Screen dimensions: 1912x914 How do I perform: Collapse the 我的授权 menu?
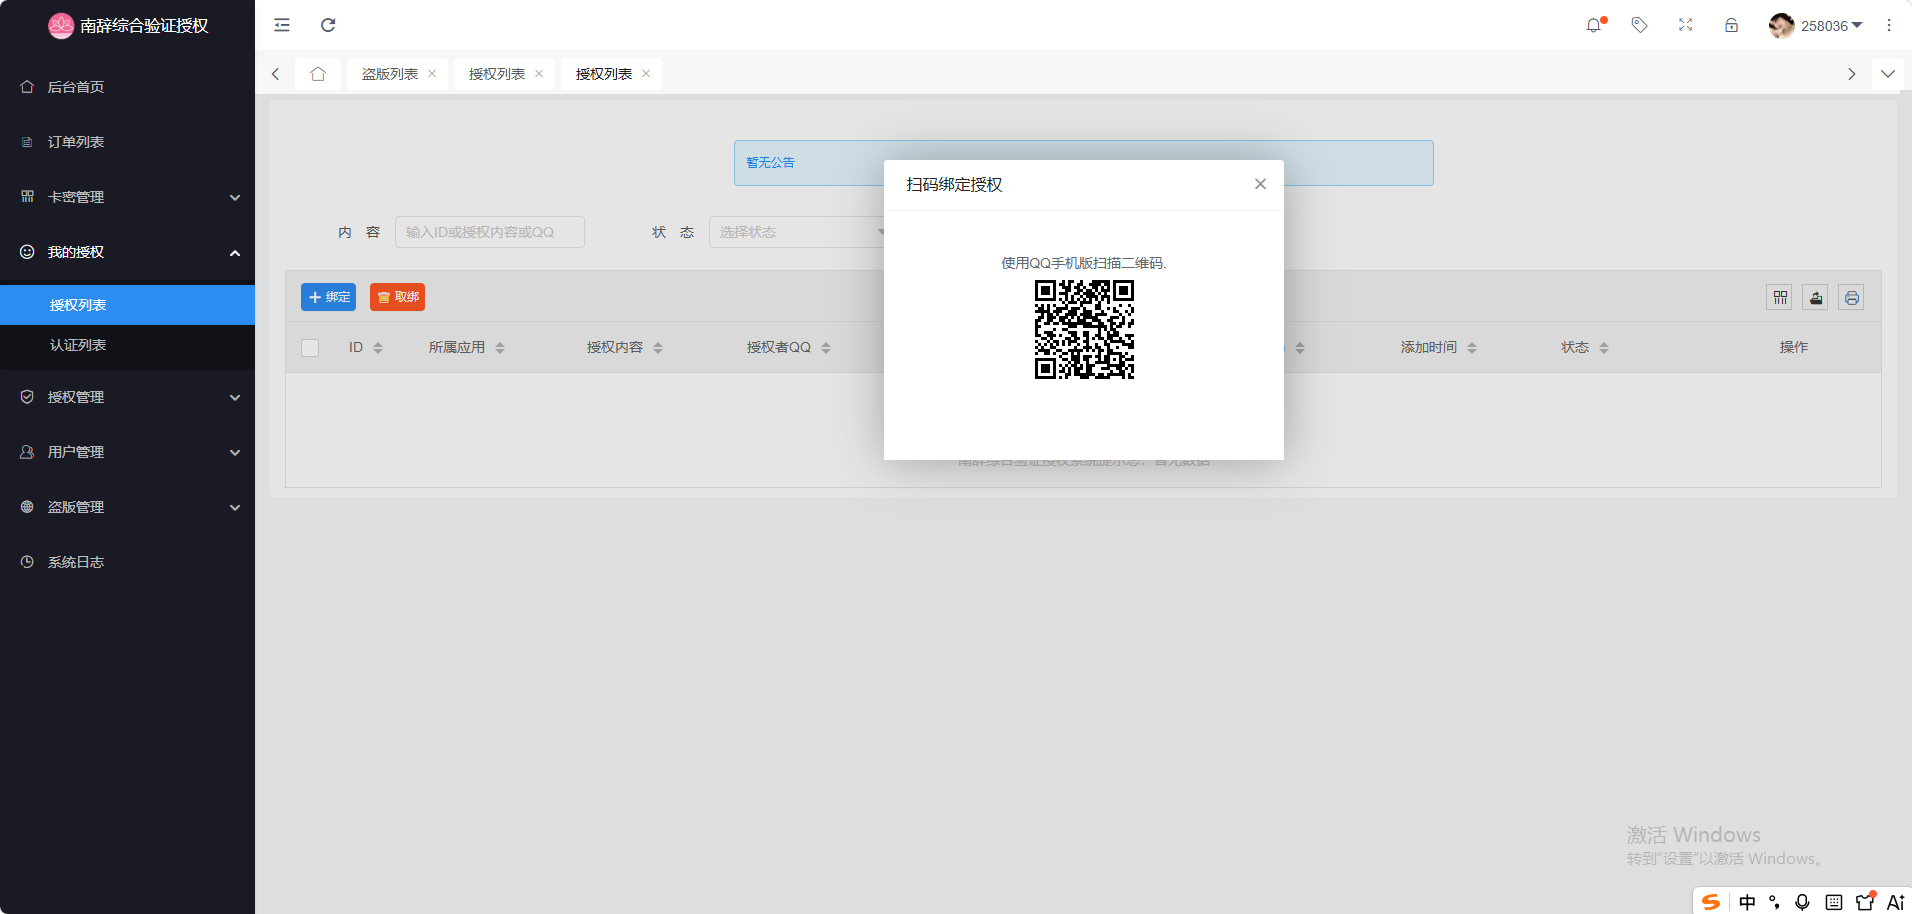(128, 252)
